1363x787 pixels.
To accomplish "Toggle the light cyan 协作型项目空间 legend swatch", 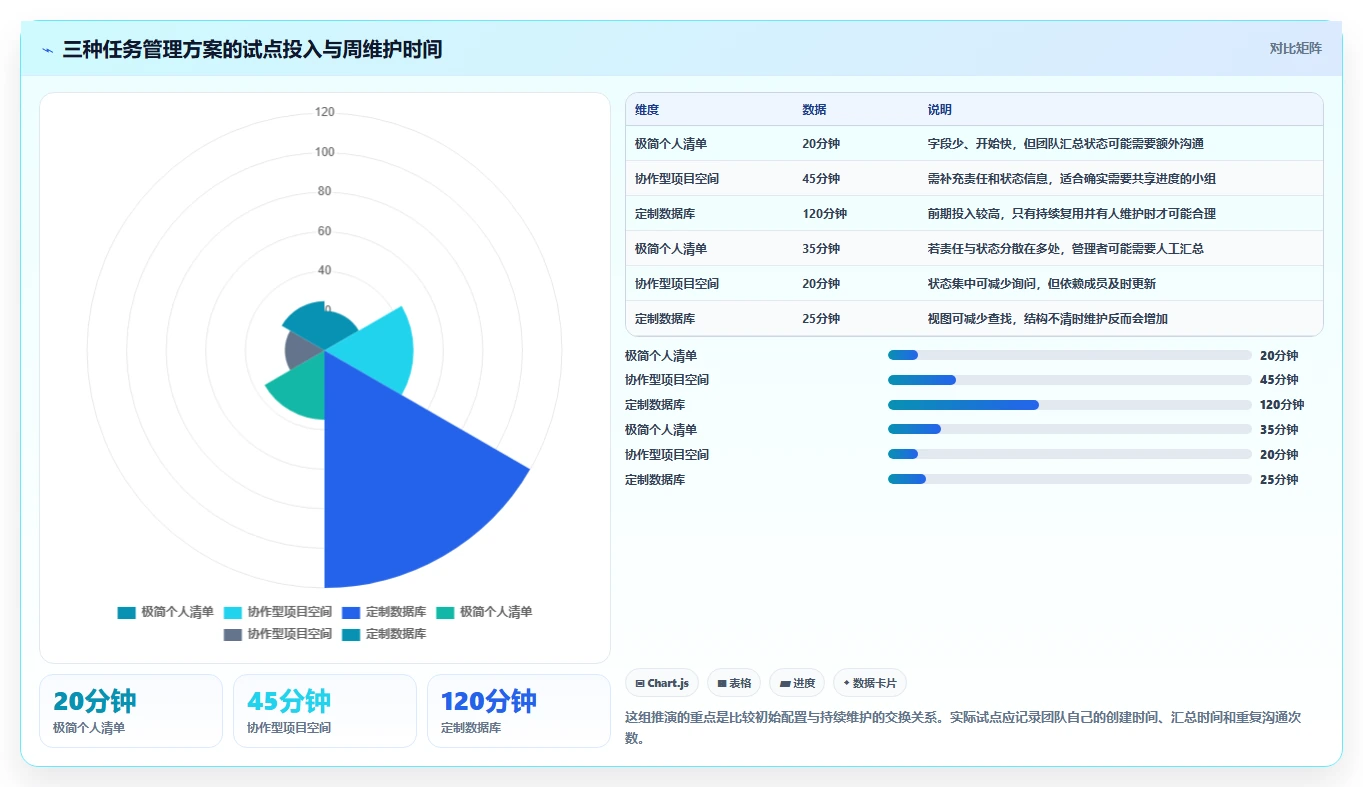I will coord(232,612).
